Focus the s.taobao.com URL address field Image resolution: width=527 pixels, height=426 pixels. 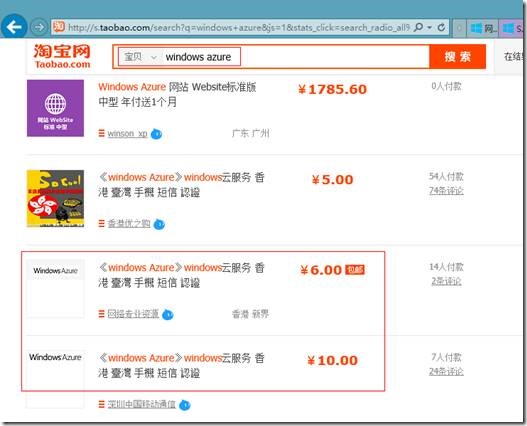coord(238,27)
